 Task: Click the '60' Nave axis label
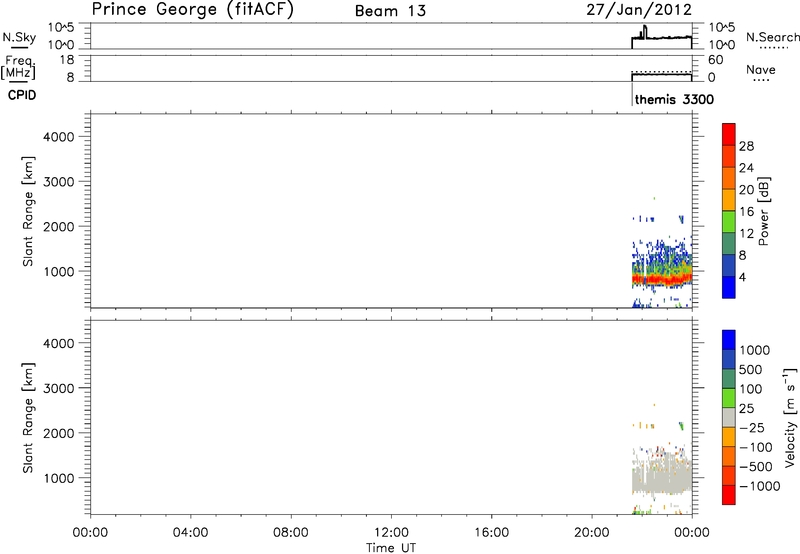click(x=715, y=60)
